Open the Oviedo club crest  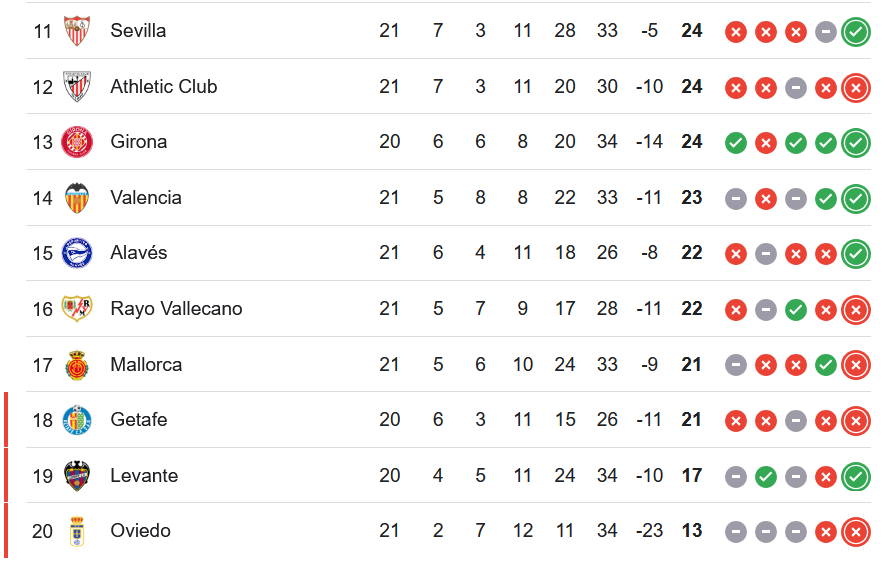tap(77, 531)
